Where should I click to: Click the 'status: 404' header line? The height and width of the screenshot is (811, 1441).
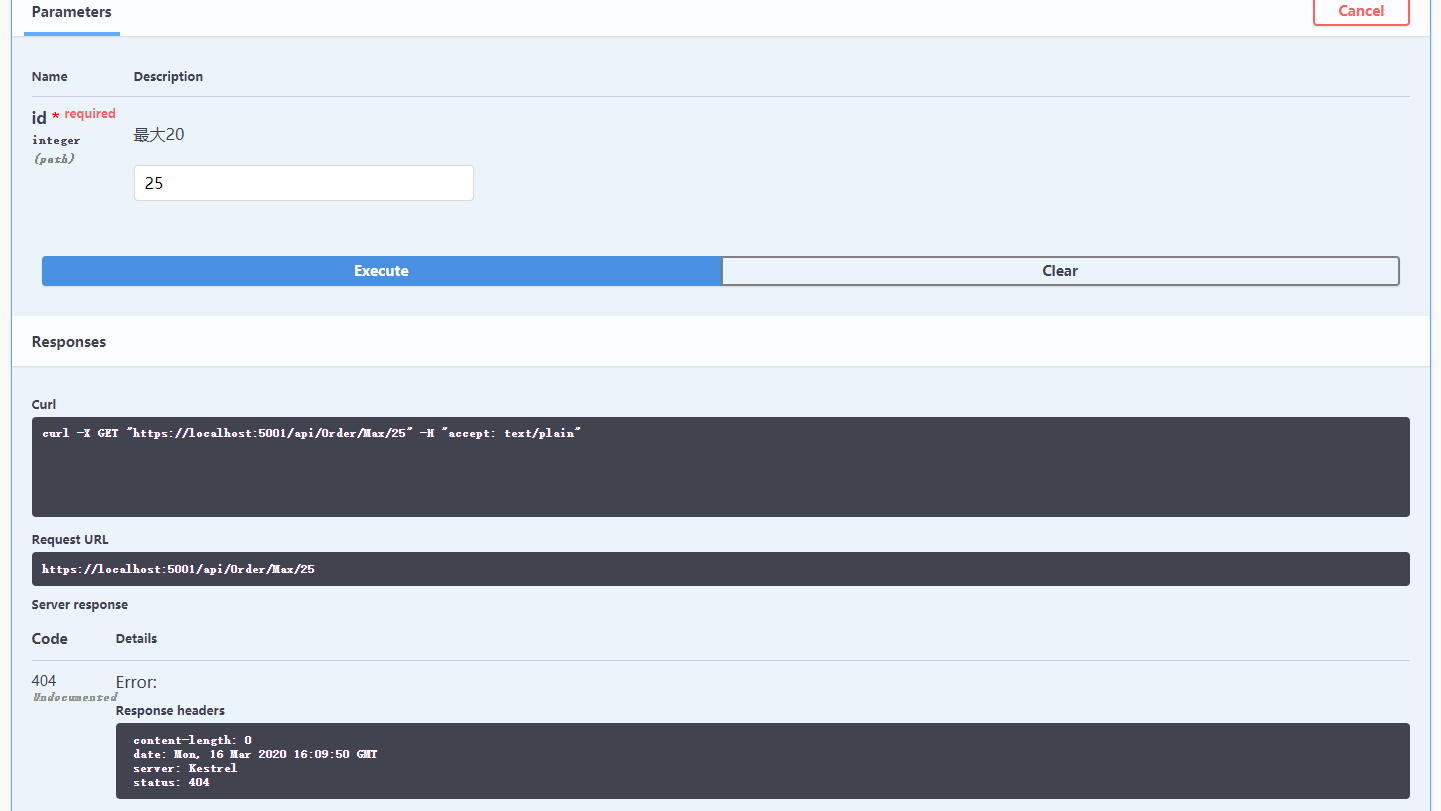[x=171, y=782]
